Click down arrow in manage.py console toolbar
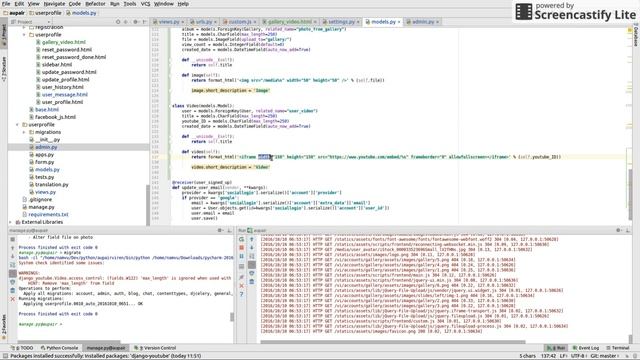Viewport: 640px width, 360px height. point(13,256)
